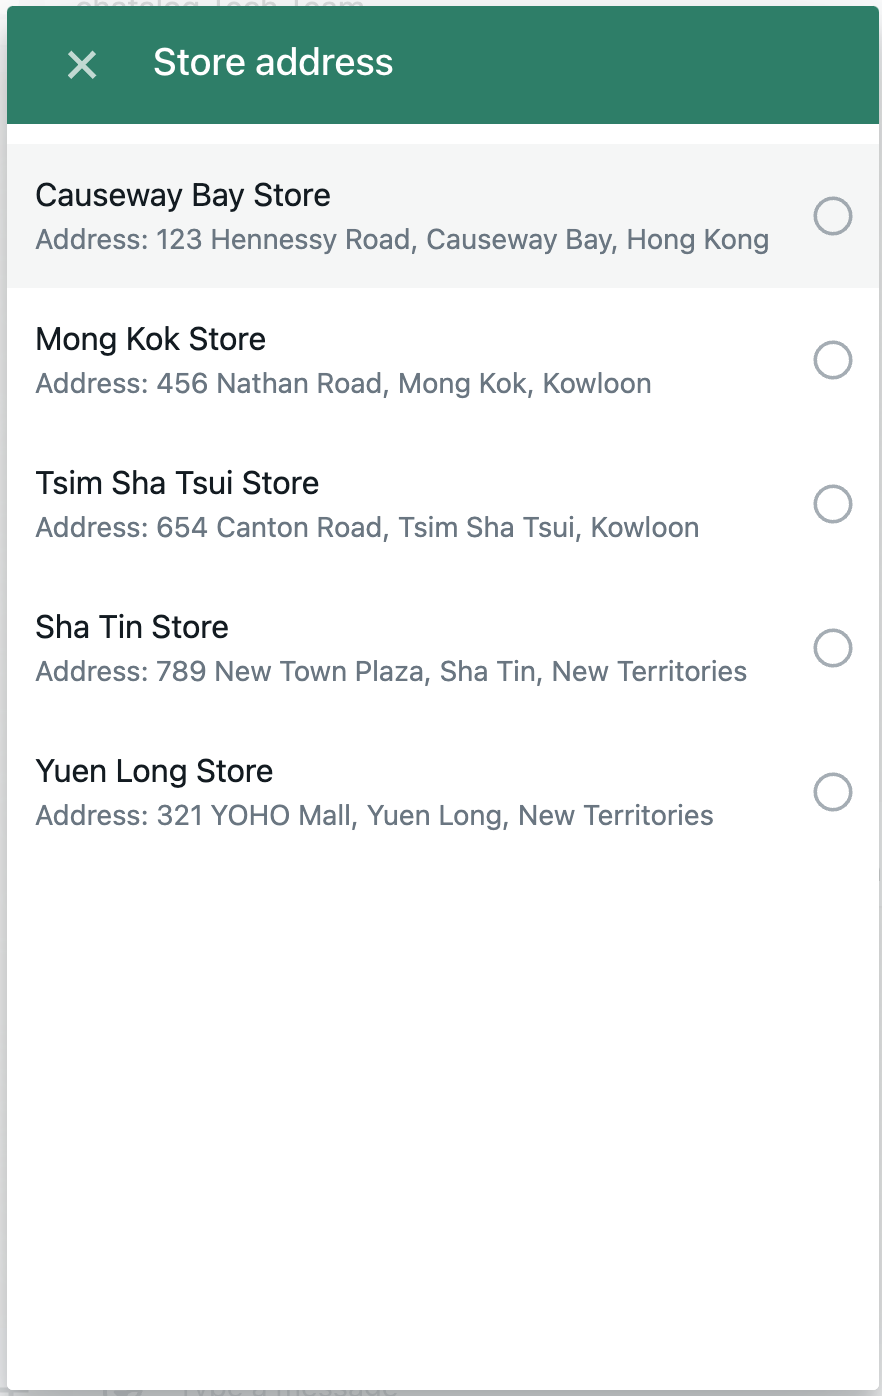Viewport: 882px width, 1396px height.
Task: Click the 654 Canton Road address line
Action: point(367,528)
